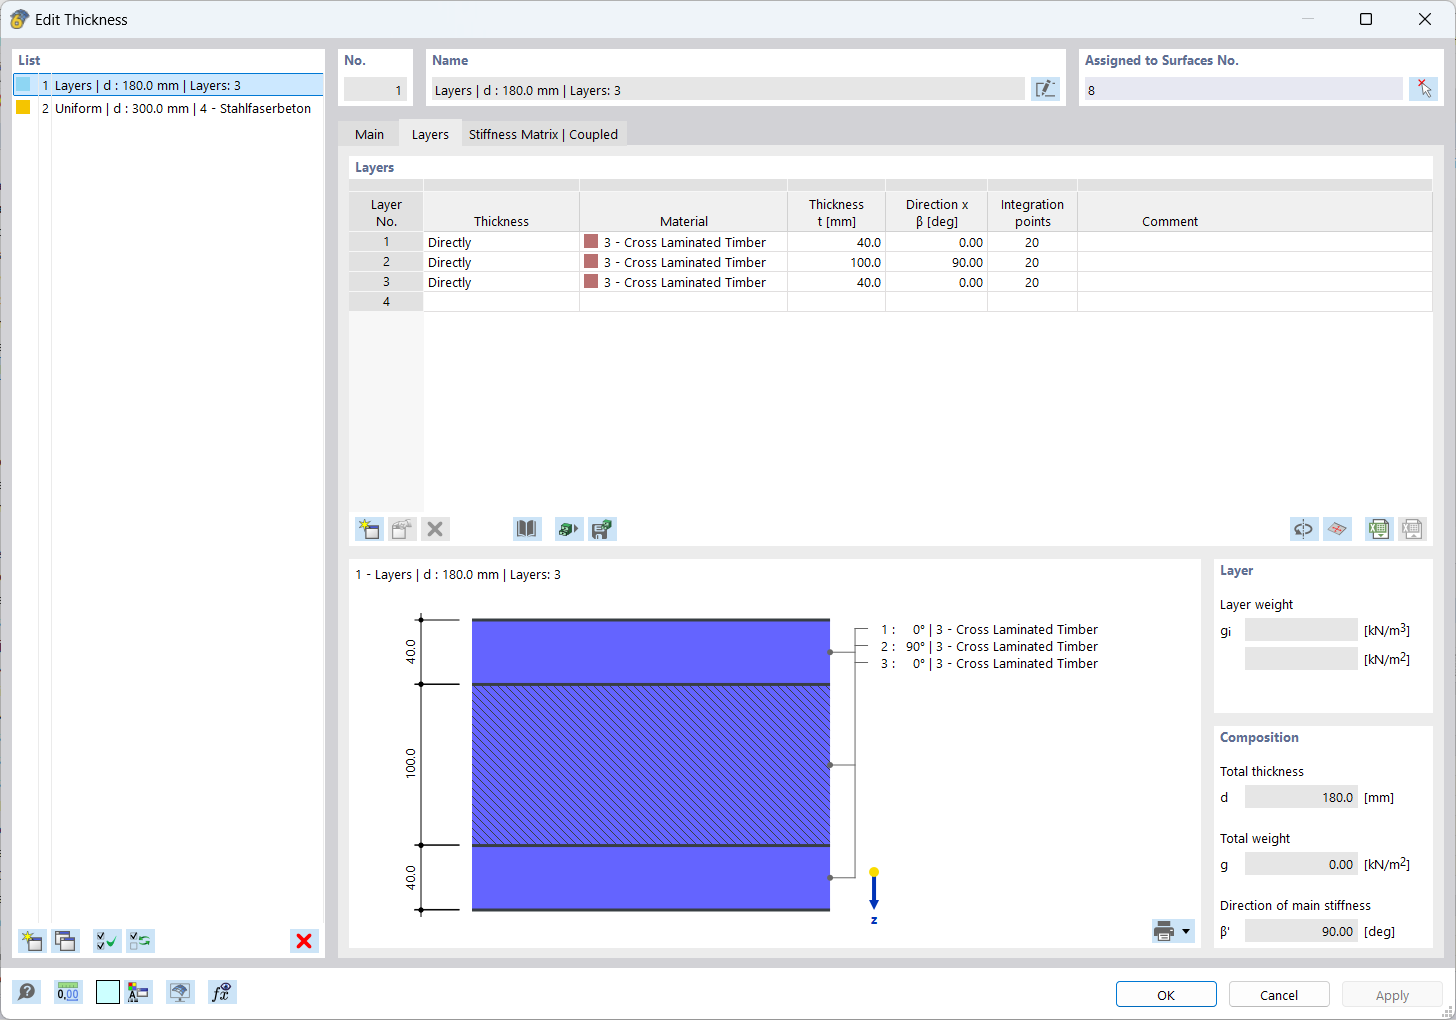Open the material library
The height and width of the screenshot is (1020, 1456).
pos(527,528)
